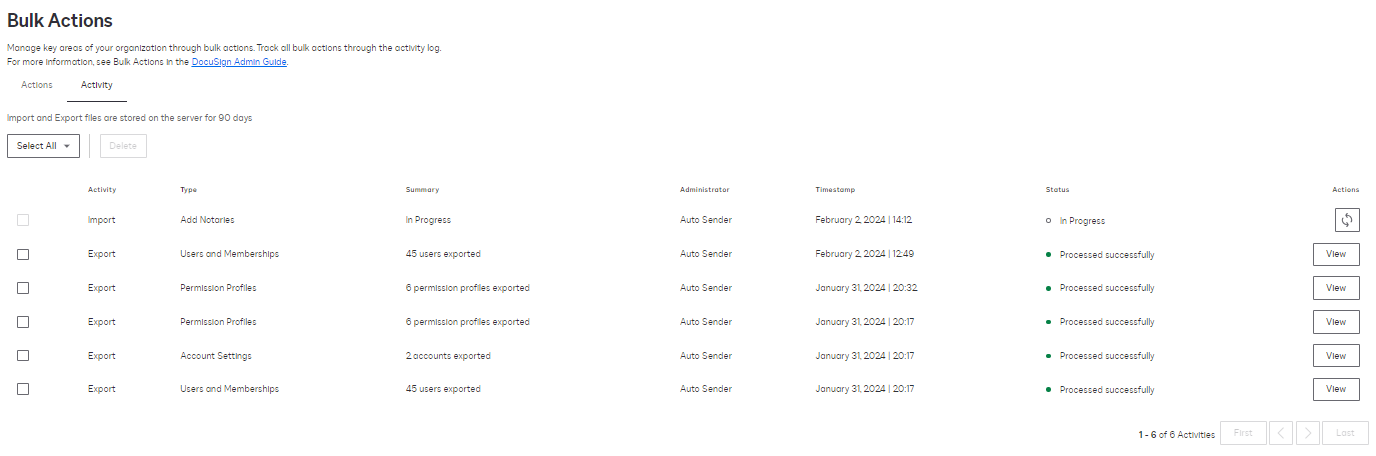Screen dimensions: 1376x456
Task: Go to previous page with left chevron
Action: pos(1281,433)
